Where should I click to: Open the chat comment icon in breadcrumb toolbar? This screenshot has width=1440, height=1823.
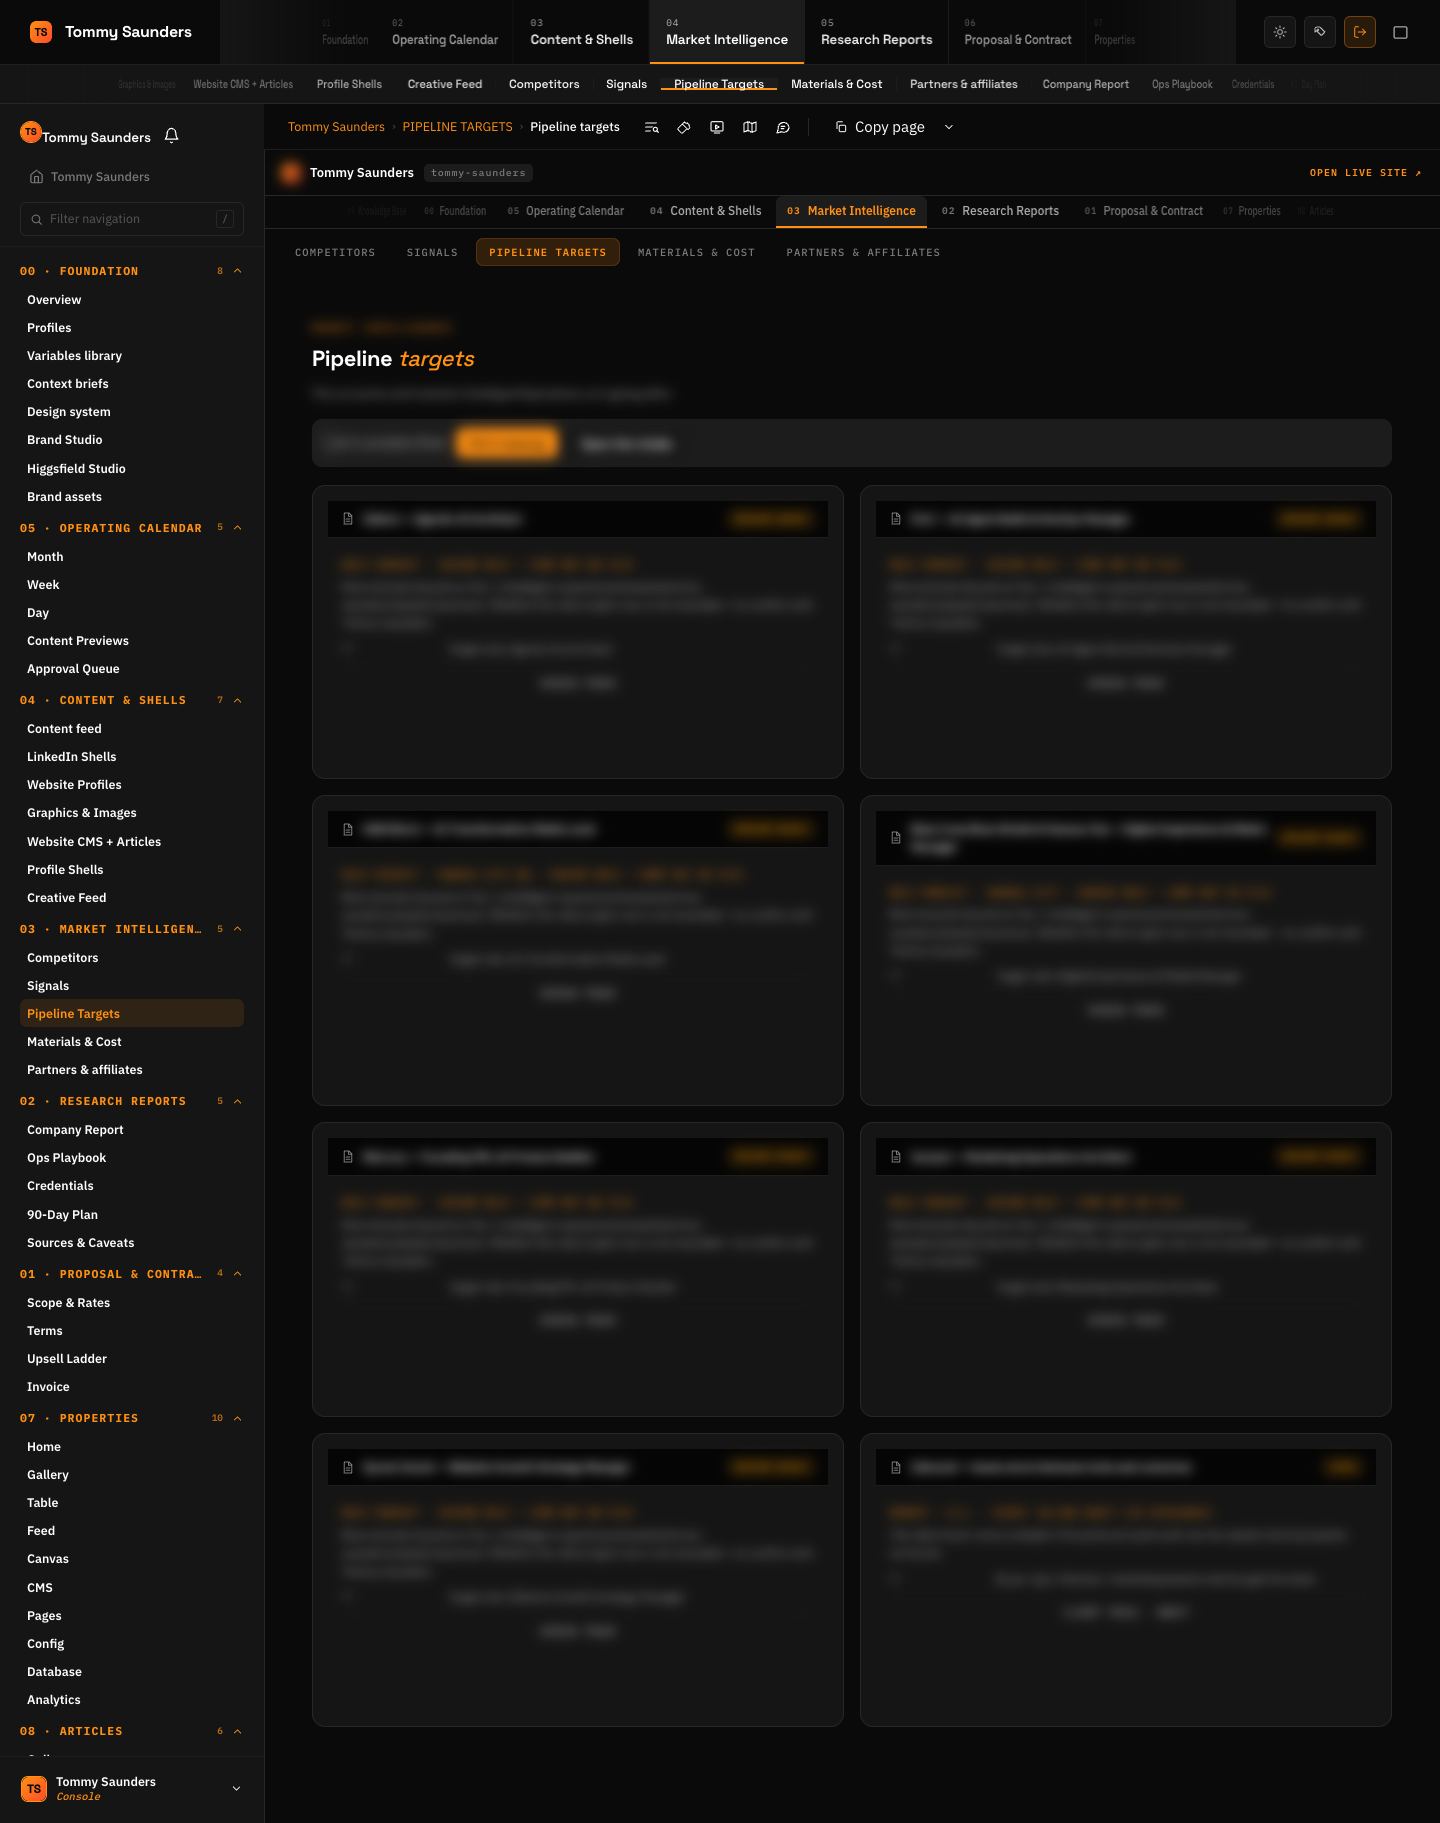[783, 127]
